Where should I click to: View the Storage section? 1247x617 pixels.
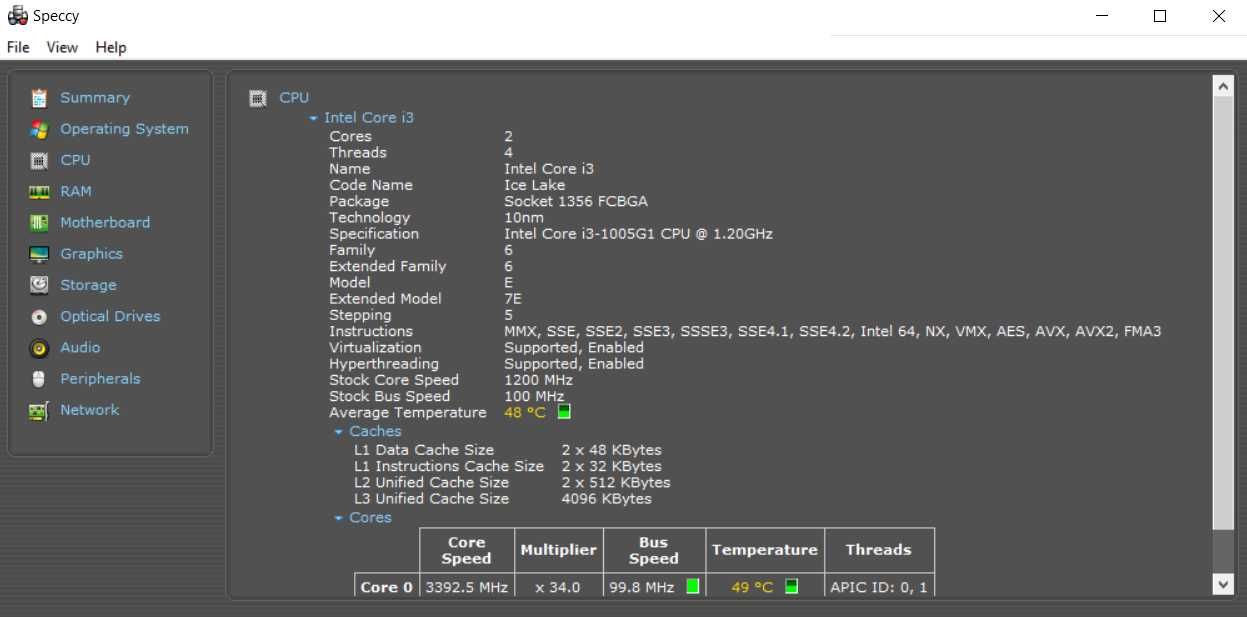[x=88, y=285]
